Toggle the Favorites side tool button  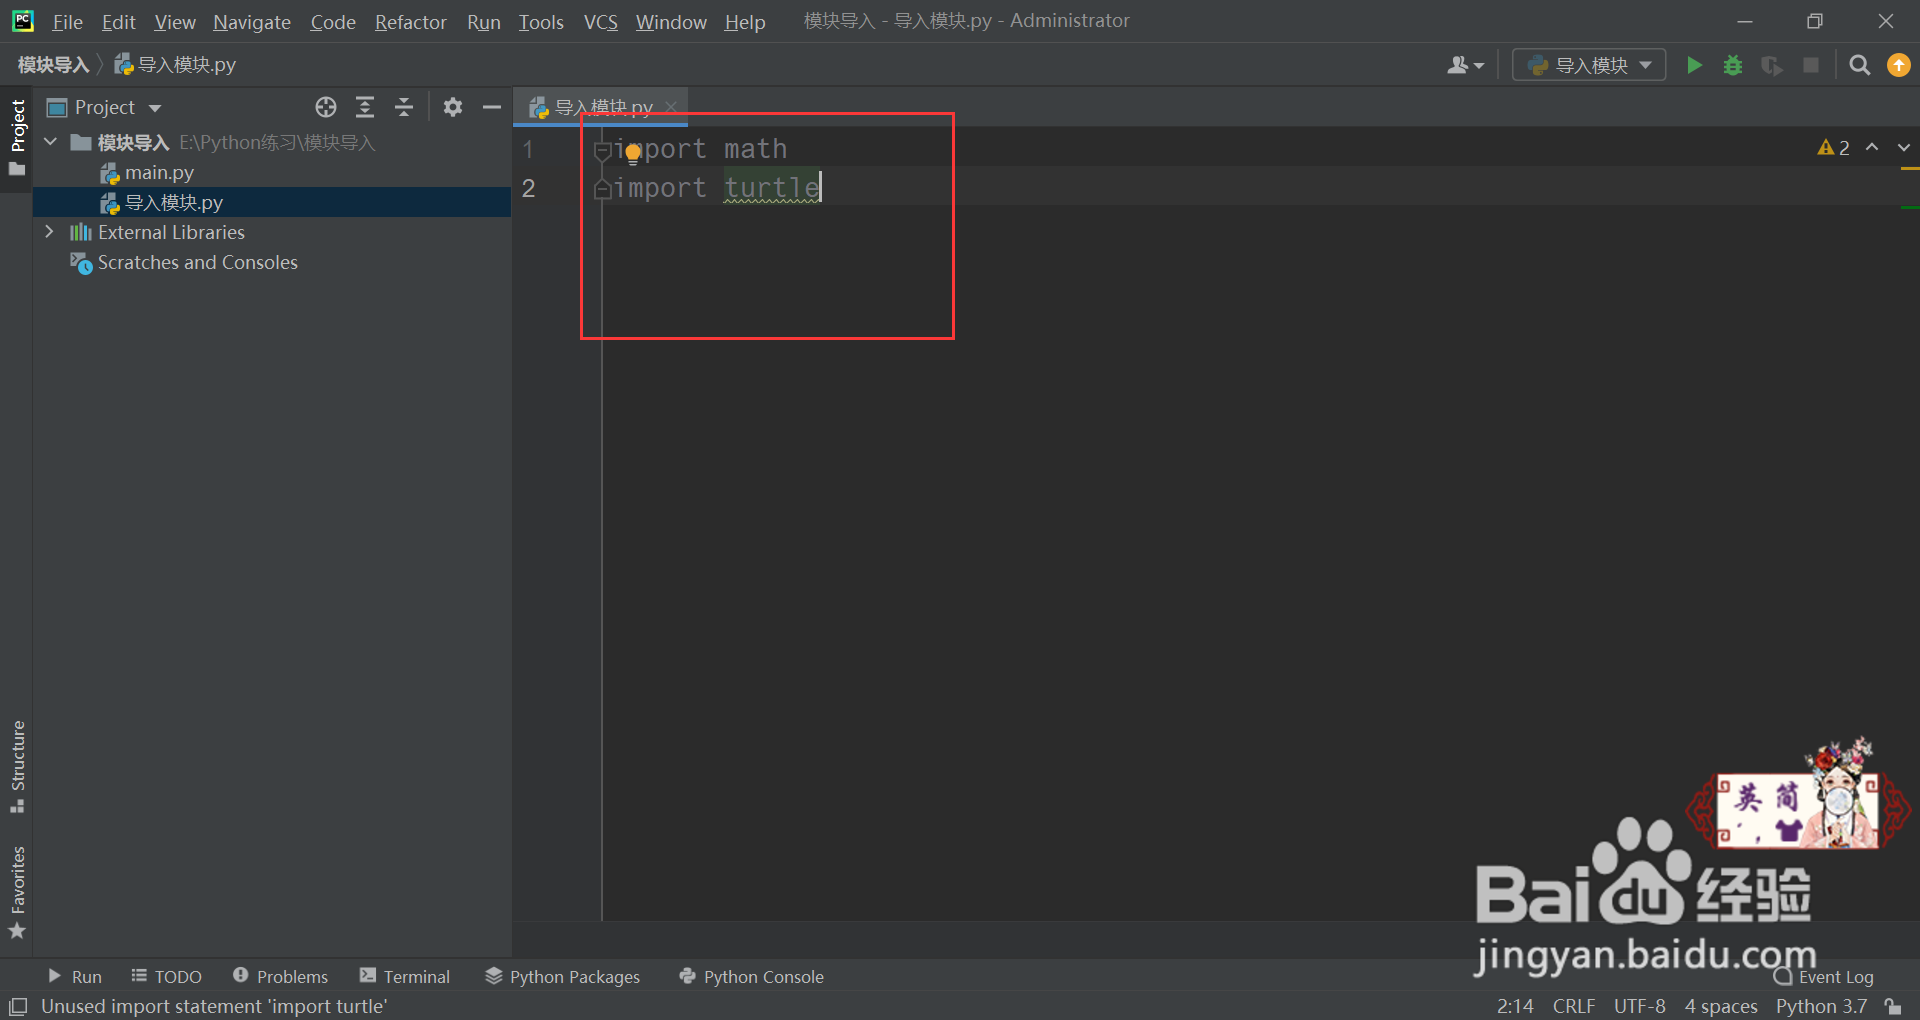[x=17, y=892]
